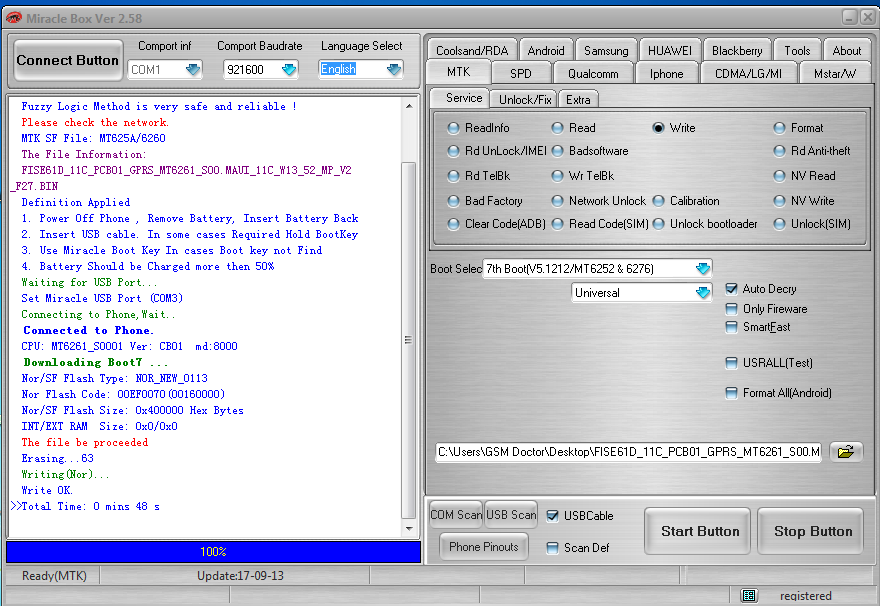Viewport: 880px width, 606px height.
Task: Enable Scan Def checkbox
Action: click(x=552, y=548)
